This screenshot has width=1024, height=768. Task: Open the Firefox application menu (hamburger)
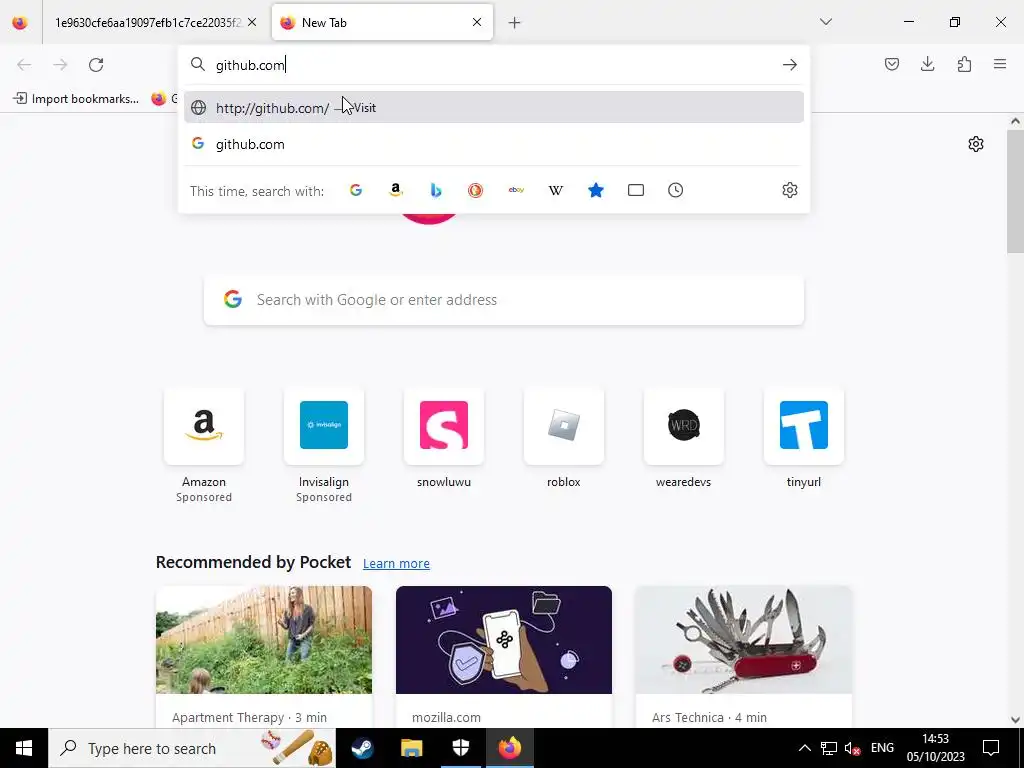pos(1000,64)
